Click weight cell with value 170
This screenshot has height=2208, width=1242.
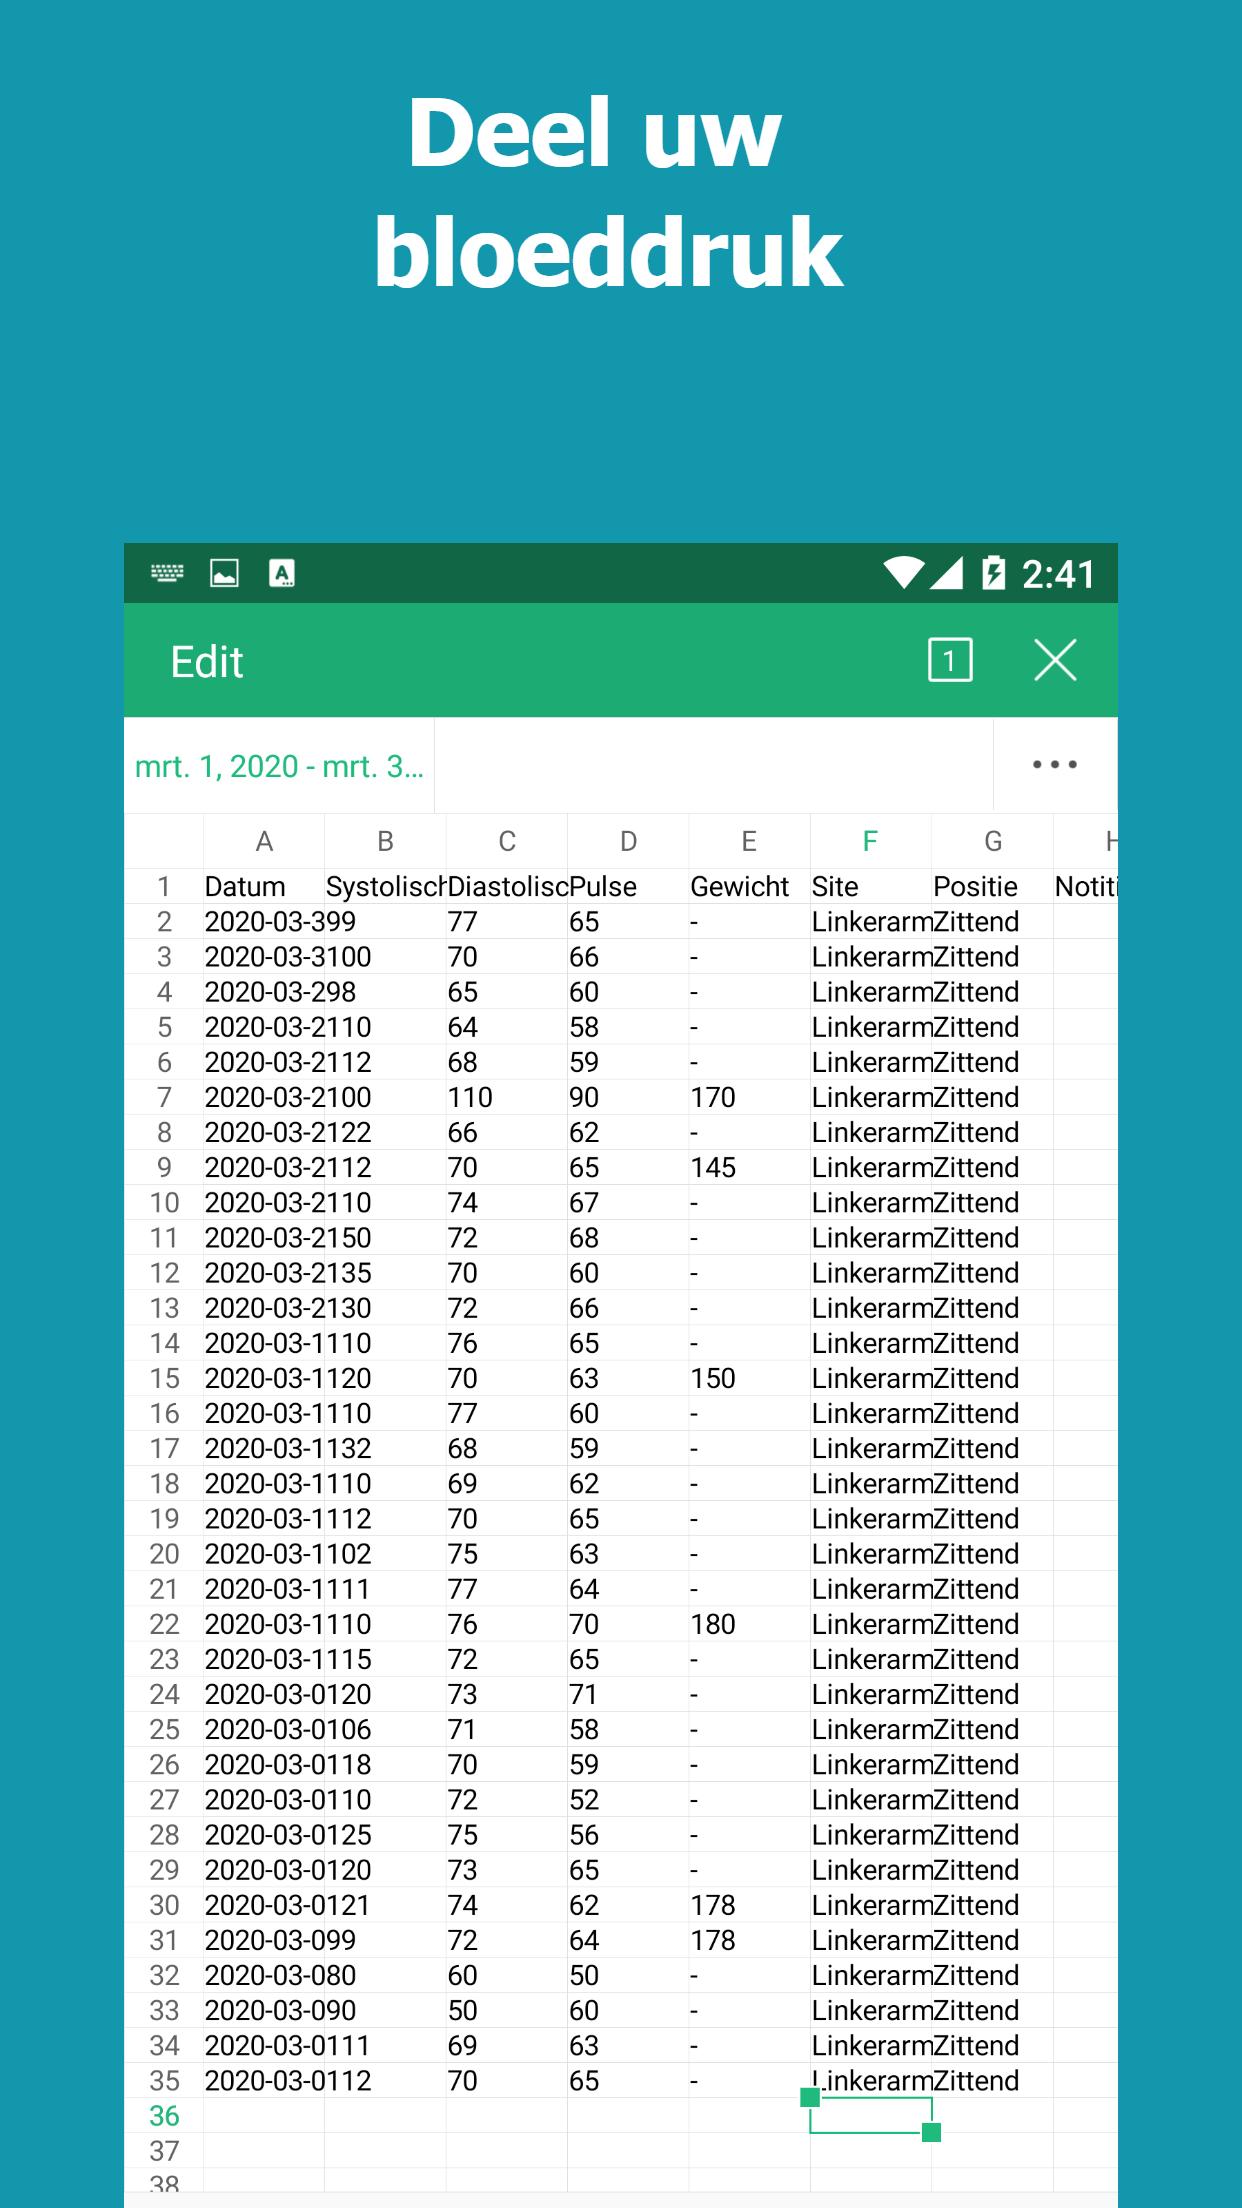point(749,1097)
